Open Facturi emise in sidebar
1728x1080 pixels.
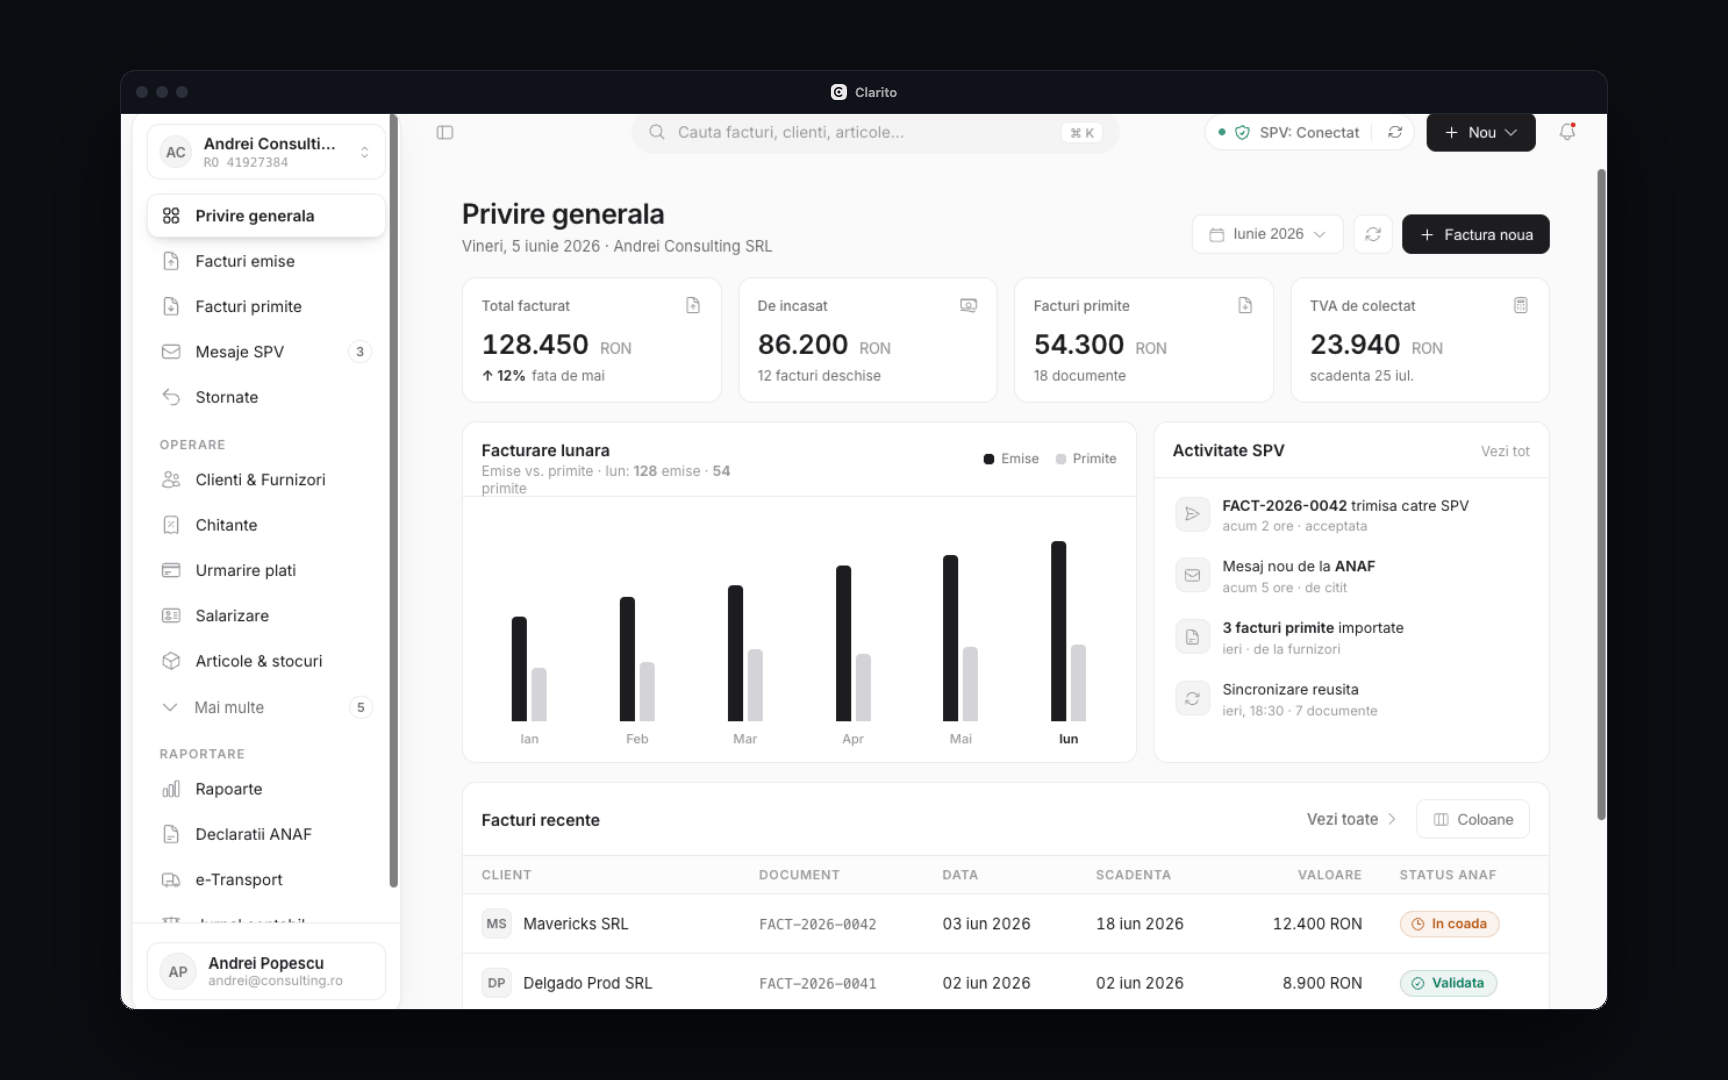[266, 261]
